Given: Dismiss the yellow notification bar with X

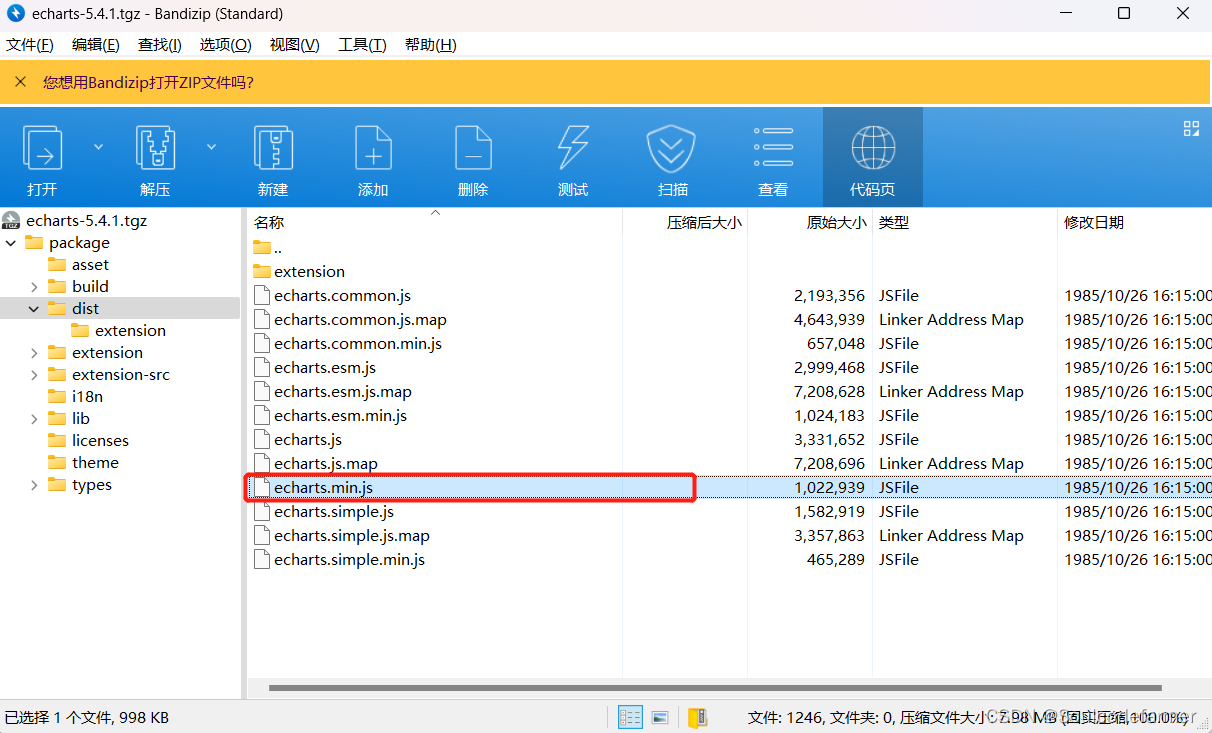Looking at the screenshot, I should pos(20,82).
